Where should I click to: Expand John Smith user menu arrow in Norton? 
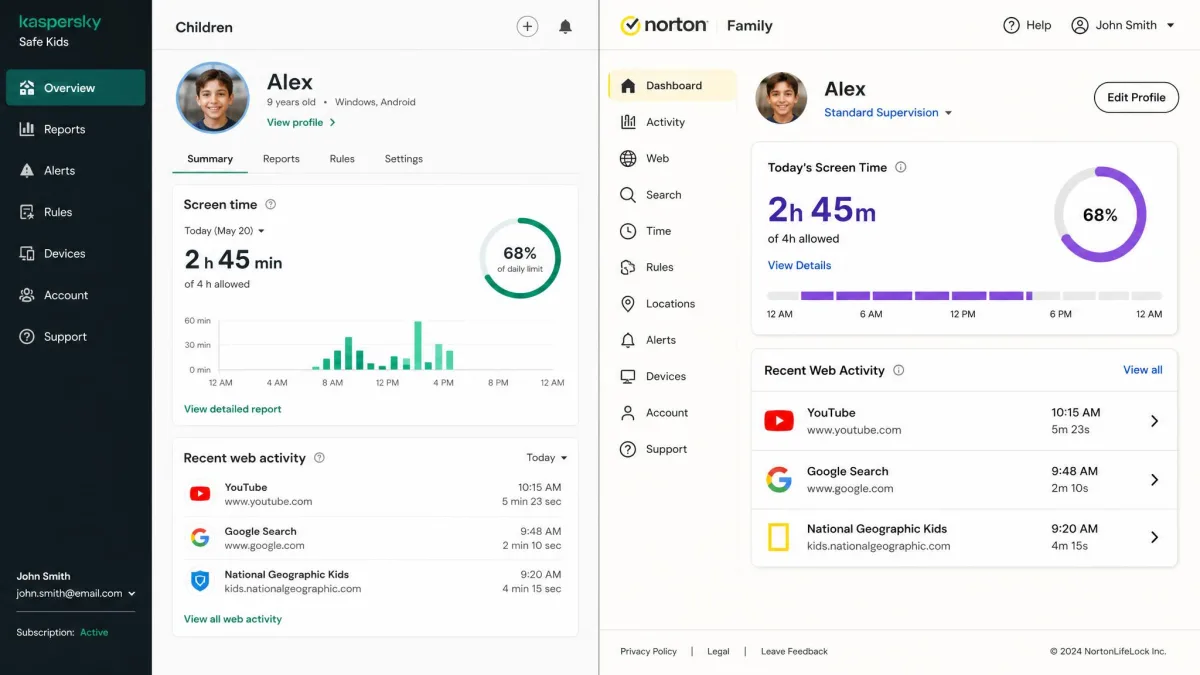(x=1170, y=25)
